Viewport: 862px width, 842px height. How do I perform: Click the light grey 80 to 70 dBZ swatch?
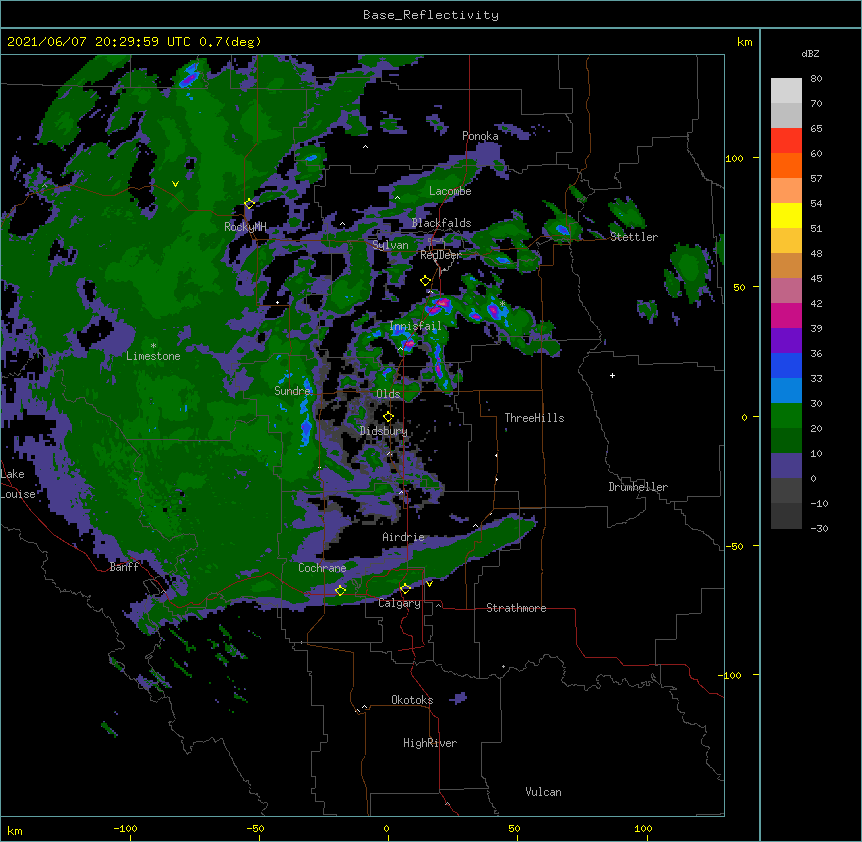pos(786,91)
